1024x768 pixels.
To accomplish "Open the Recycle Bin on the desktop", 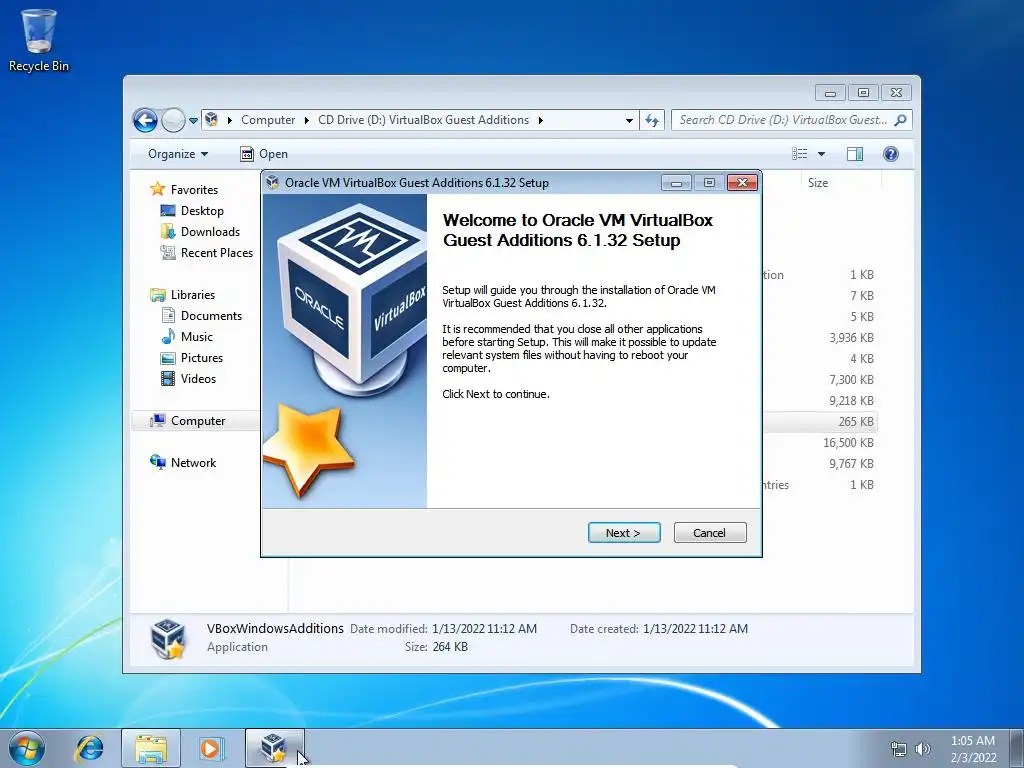I will 39,40.
